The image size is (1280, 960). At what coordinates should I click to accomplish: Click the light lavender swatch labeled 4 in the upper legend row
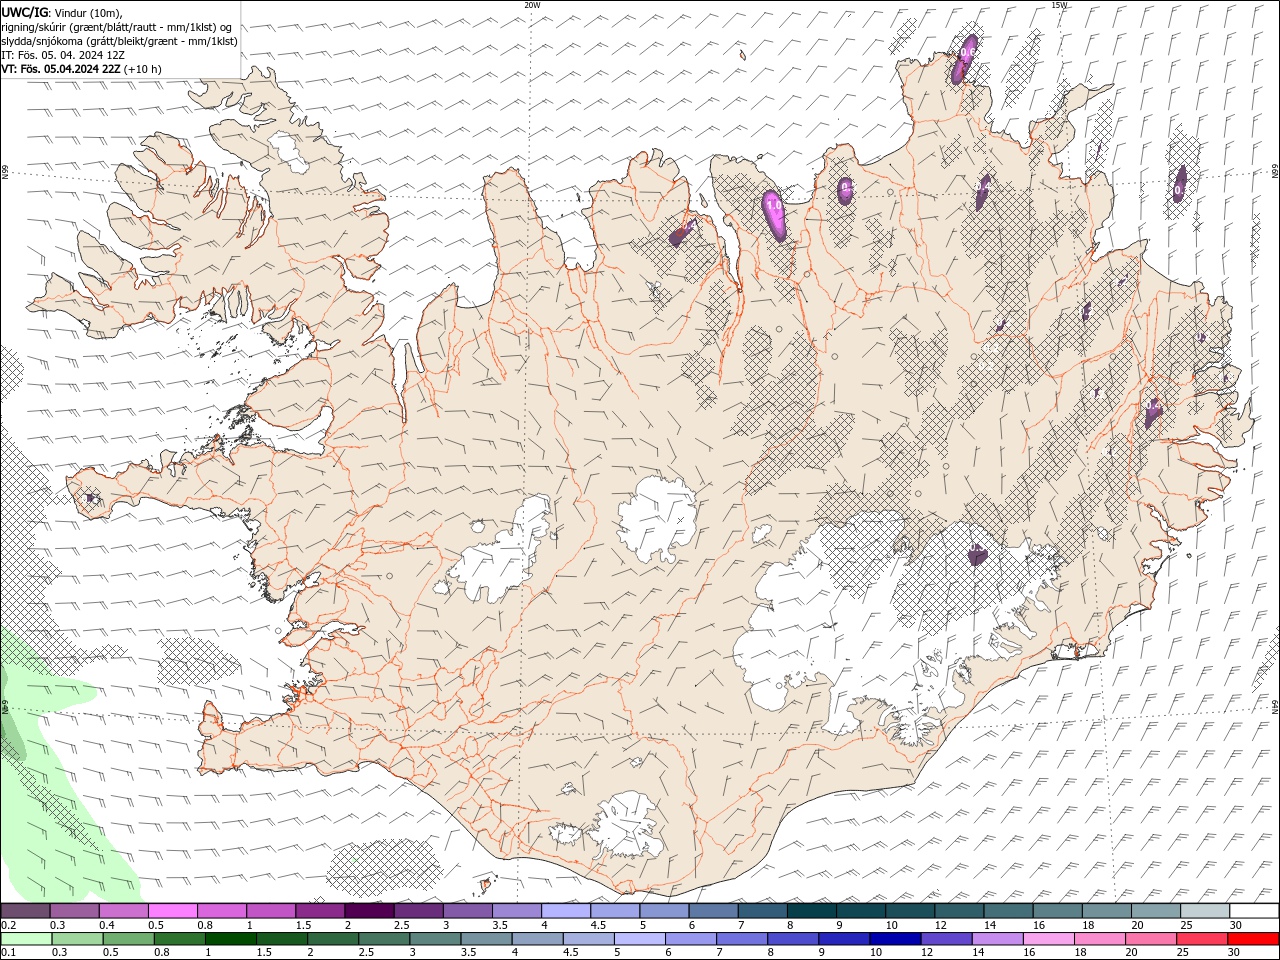click(566, 910)
